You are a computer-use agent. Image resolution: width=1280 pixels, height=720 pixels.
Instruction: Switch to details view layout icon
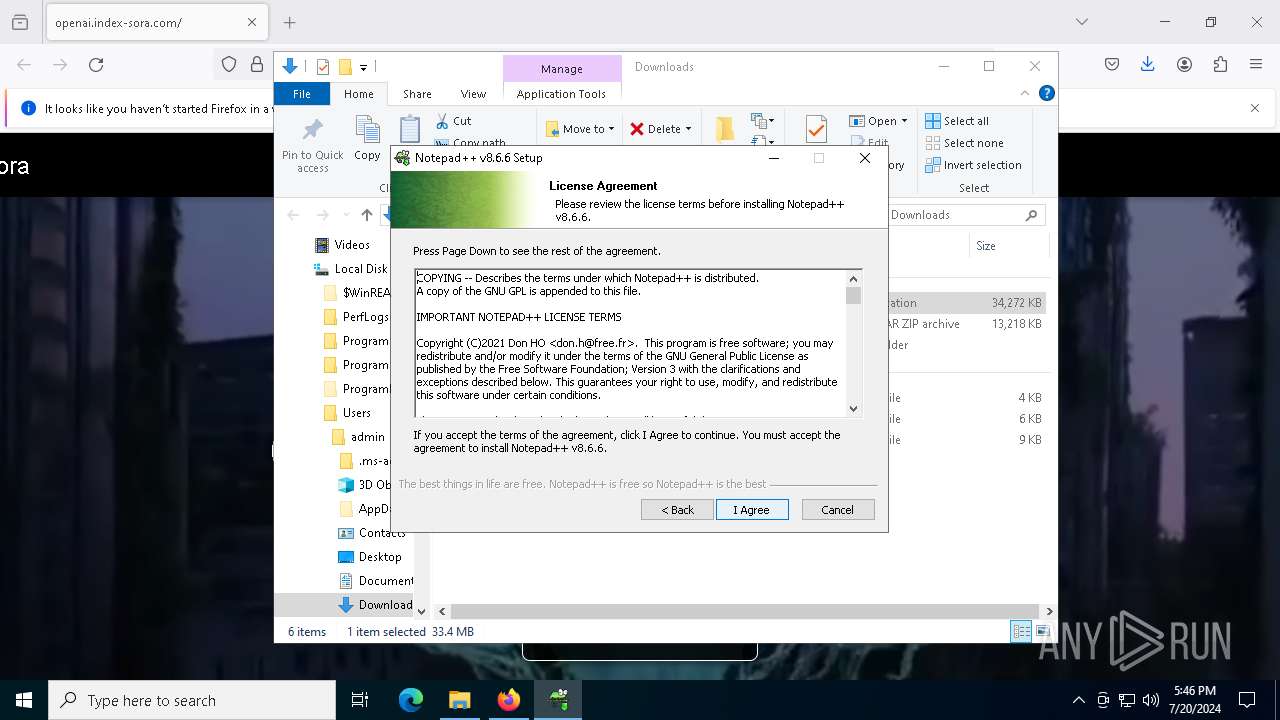[x=1021, y=631]
